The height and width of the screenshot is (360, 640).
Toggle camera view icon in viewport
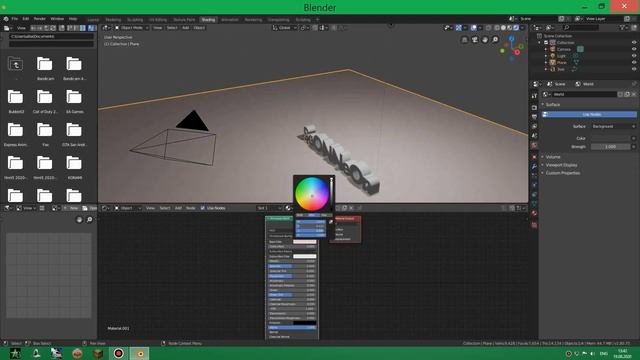(x=475, y=40)
